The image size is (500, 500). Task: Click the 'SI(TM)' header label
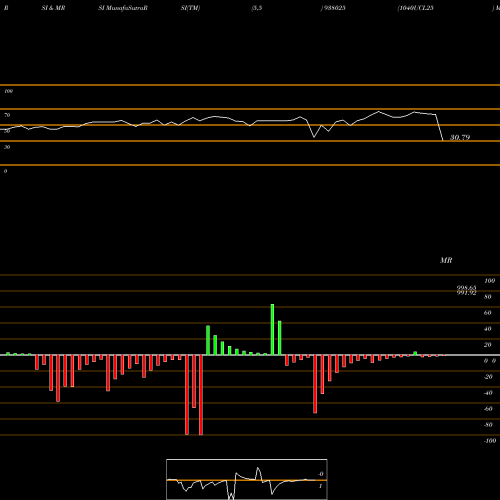[190, 8]
